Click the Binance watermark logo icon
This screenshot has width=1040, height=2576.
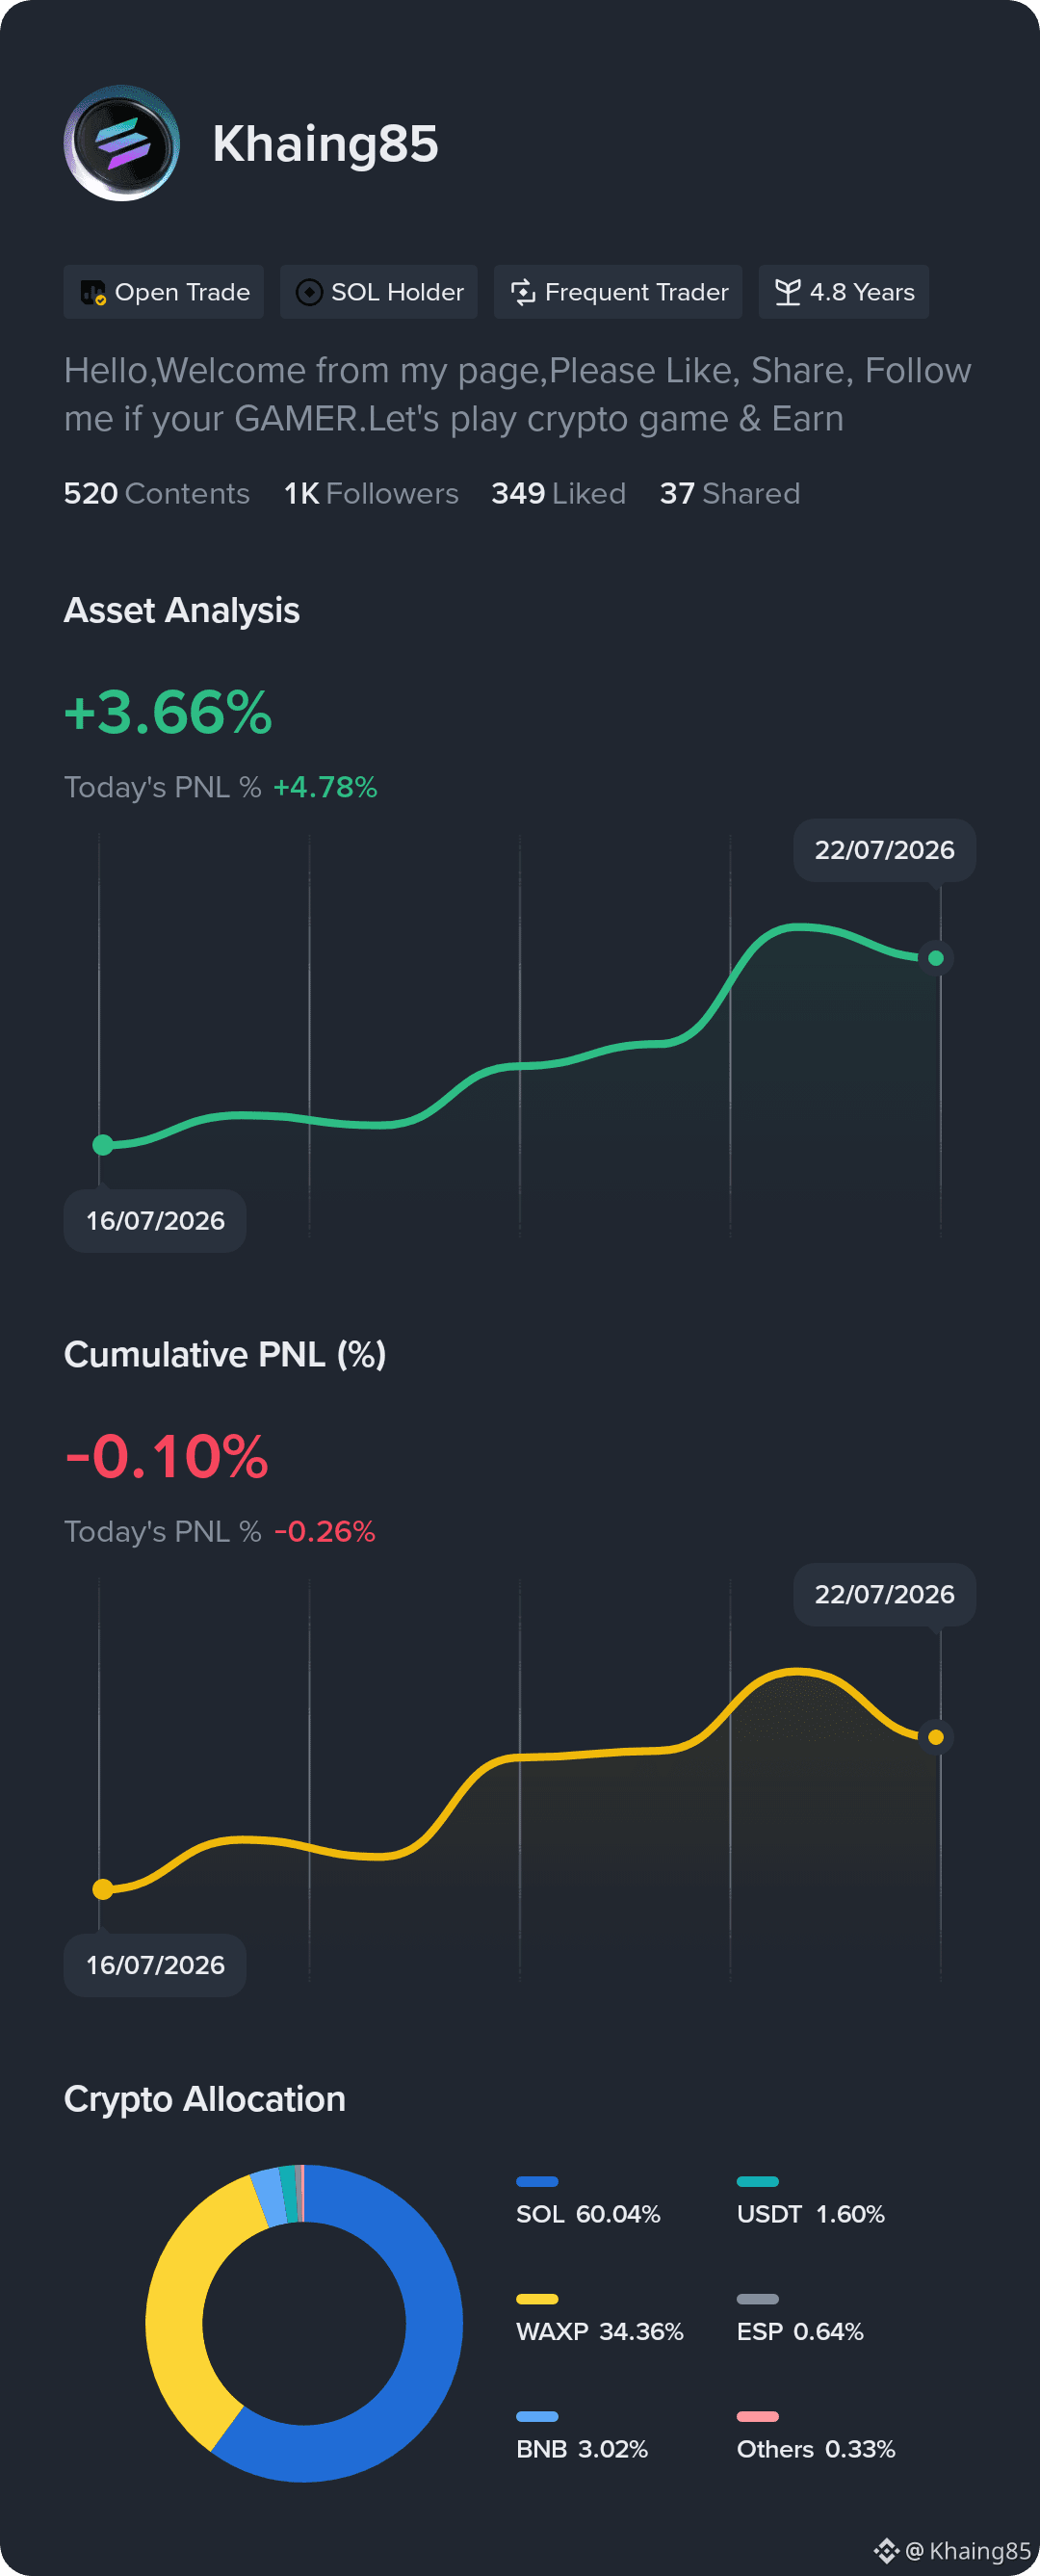coord(886,2551)
